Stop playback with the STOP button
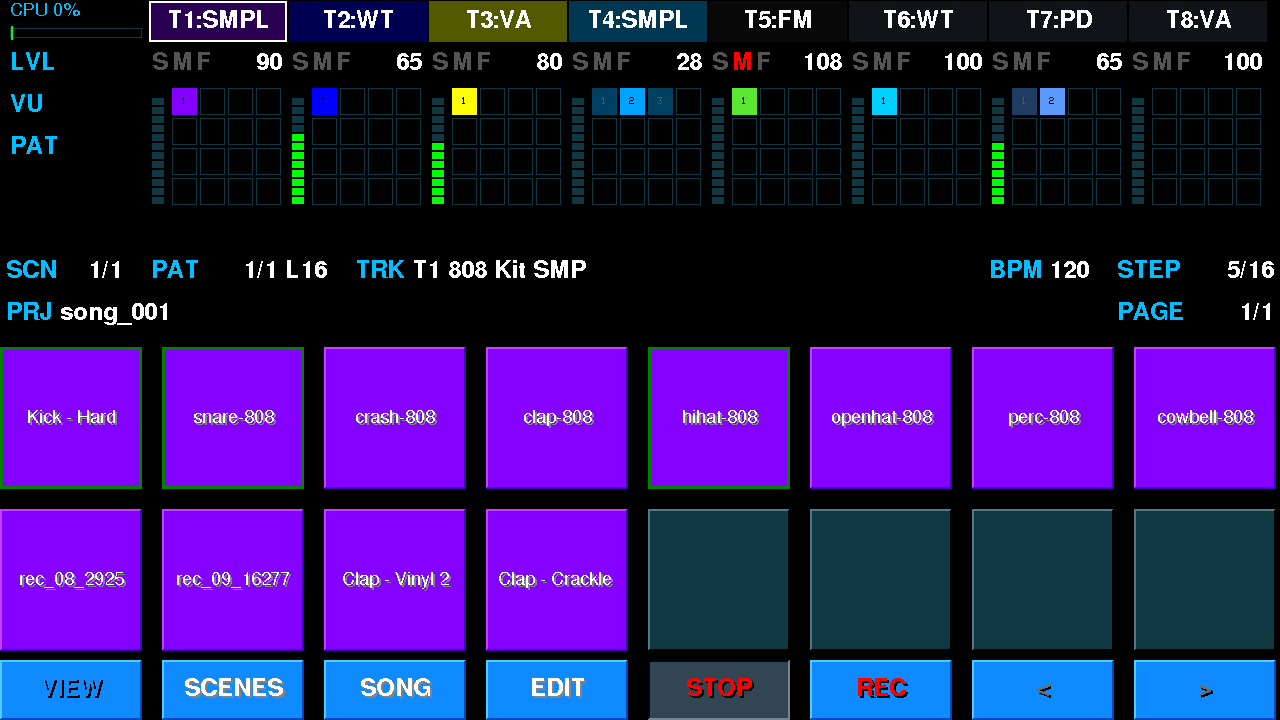The width and height of the screenshot is (1280, 720). pyautogui.click(x=719, y=689)
